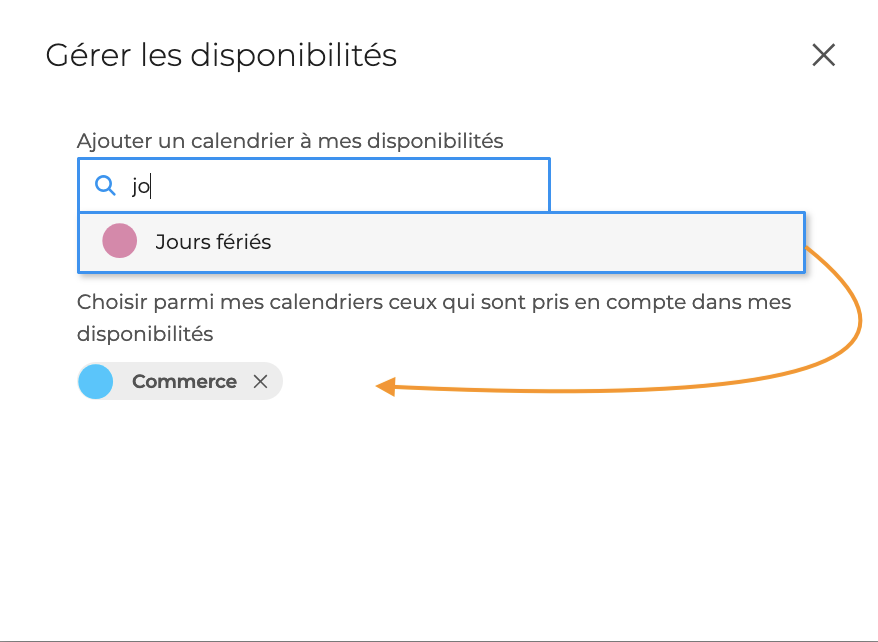Click the Jours fériés text label
This screenshot has width=878, height=642.
coord(213,242)
